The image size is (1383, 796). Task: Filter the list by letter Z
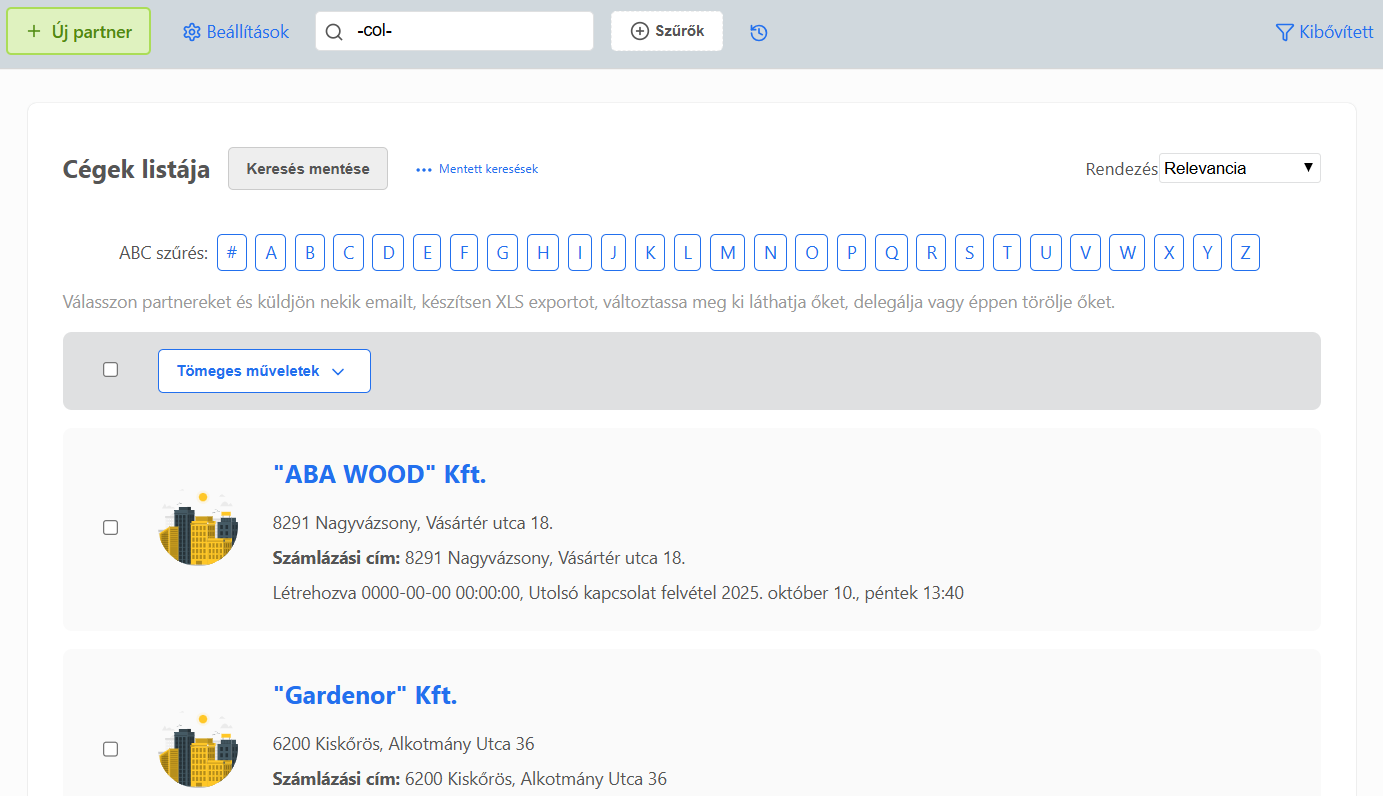pos(1245,253)
